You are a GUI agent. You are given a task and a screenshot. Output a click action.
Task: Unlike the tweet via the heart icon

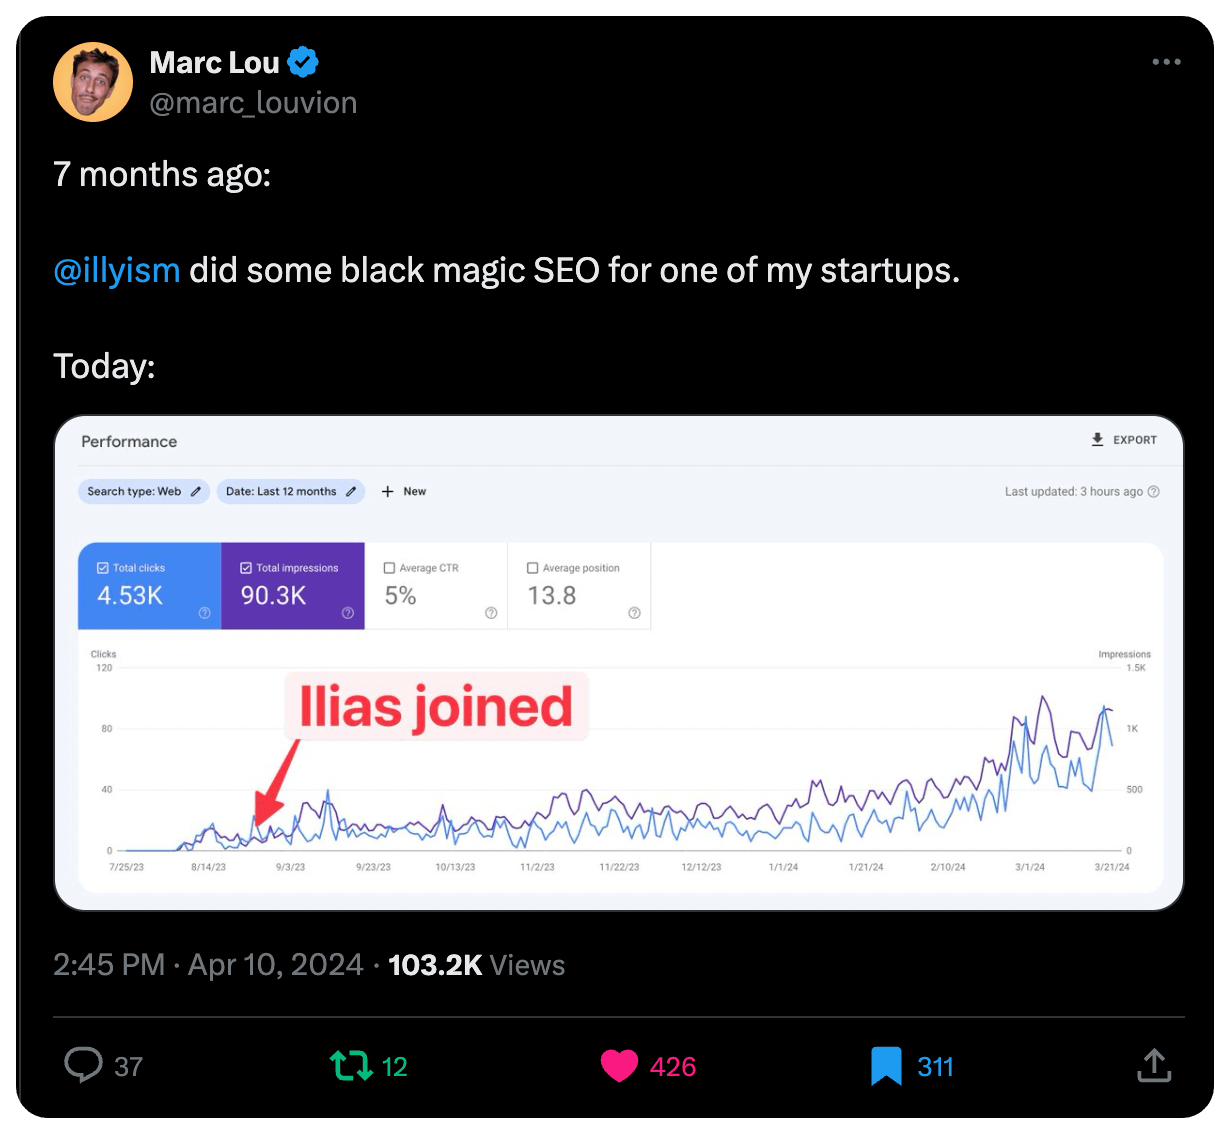(620, 1066)
